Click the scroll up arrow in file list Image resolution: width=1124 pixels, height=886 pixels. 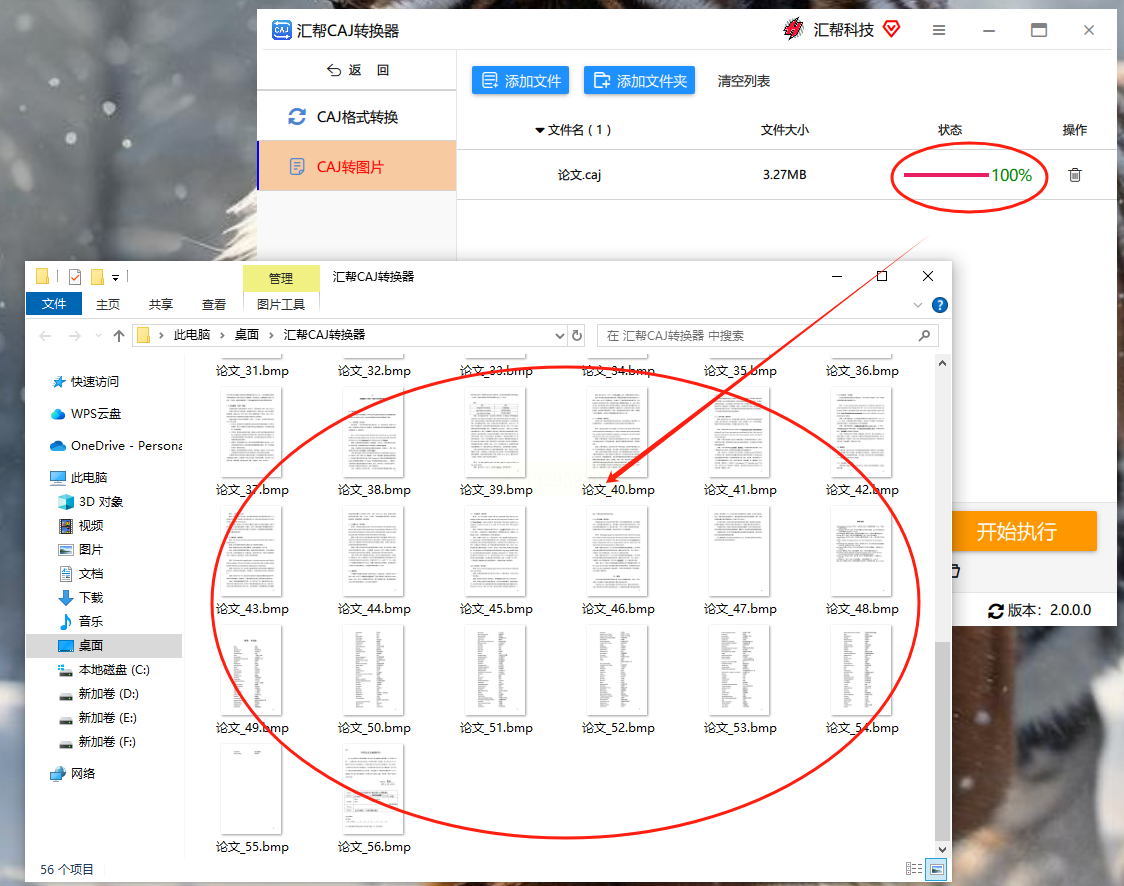tap(943, 363)
